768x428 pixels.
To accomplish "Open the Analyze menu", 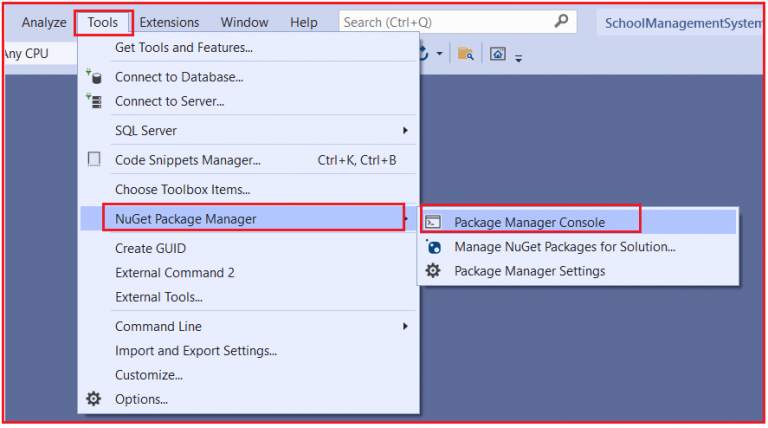I will click(x=44, y=22).
